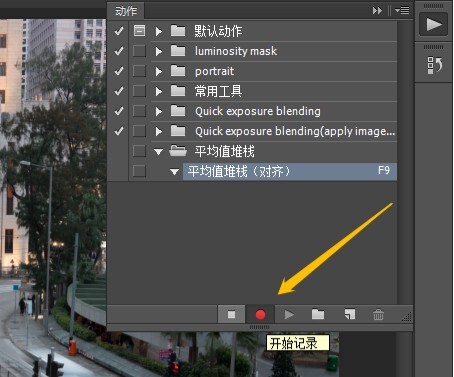The height and width of the screenshot is (377, 454).
Task: Create a new action icon
Action: pos(350,314)
